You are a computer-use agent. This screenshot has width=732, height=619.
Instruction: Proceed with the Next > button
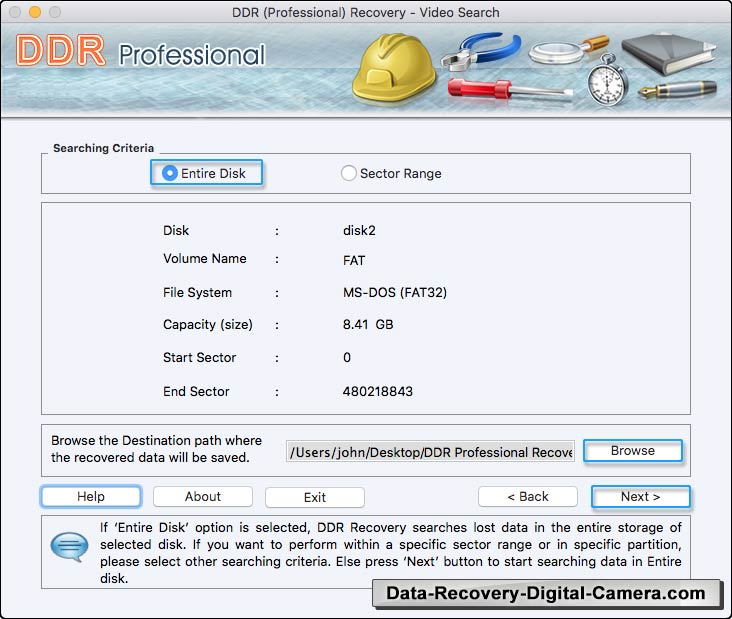pyautogui.click(x=640, y=497)
